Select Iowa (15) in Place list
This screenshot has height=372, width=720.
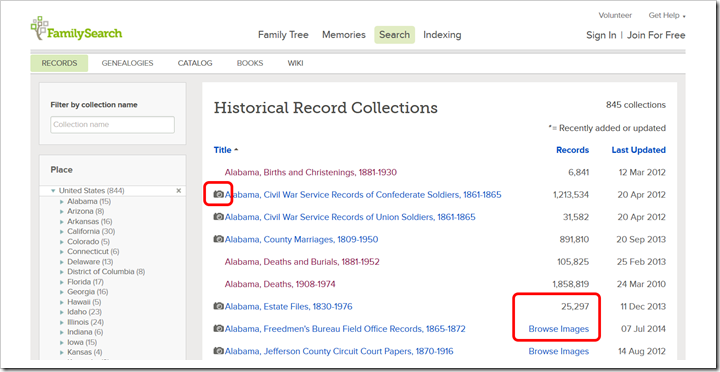pos(82,343)
